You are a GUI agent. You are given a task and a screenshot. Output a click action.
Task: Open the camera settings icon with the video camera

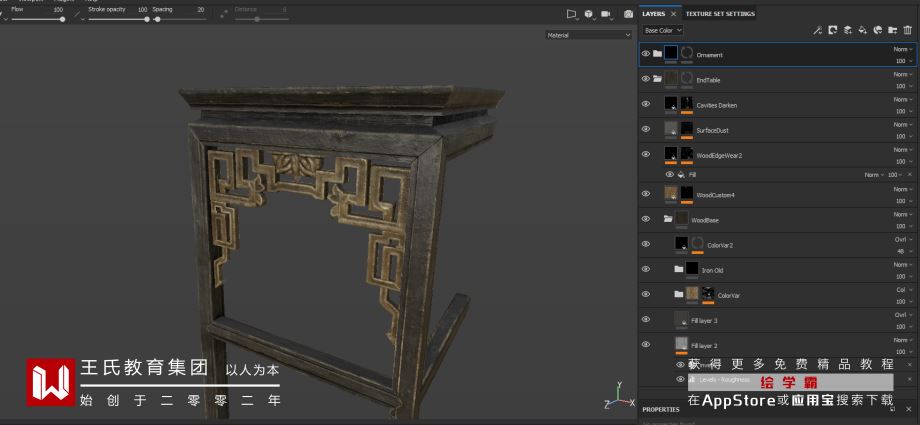coord(606,14)
